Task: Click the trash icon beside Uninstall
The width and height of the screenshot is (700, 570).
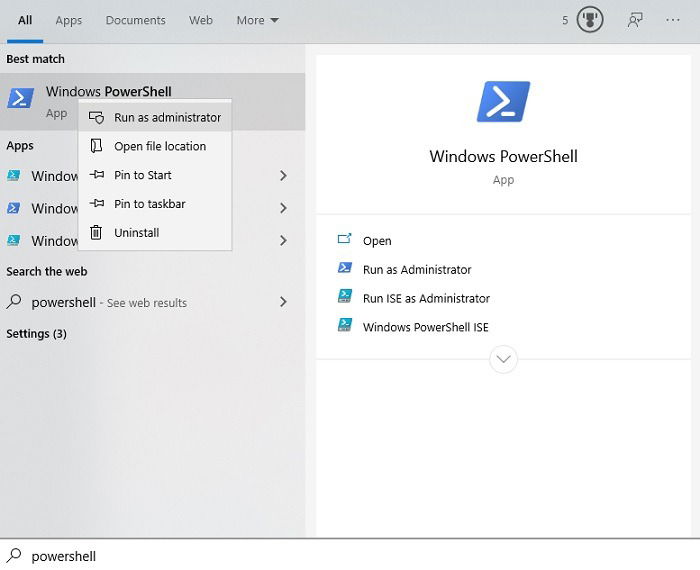Action: click(96, 232)
